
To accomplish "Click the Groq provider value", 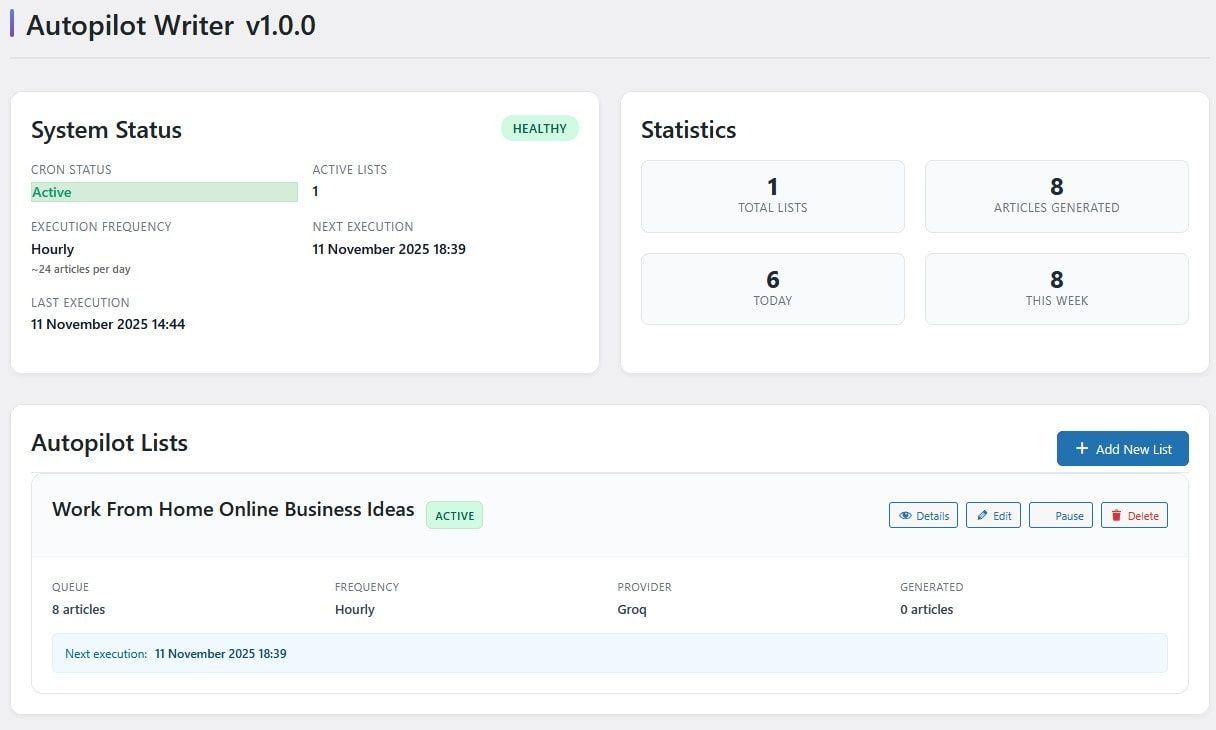I will pos(632,609).
